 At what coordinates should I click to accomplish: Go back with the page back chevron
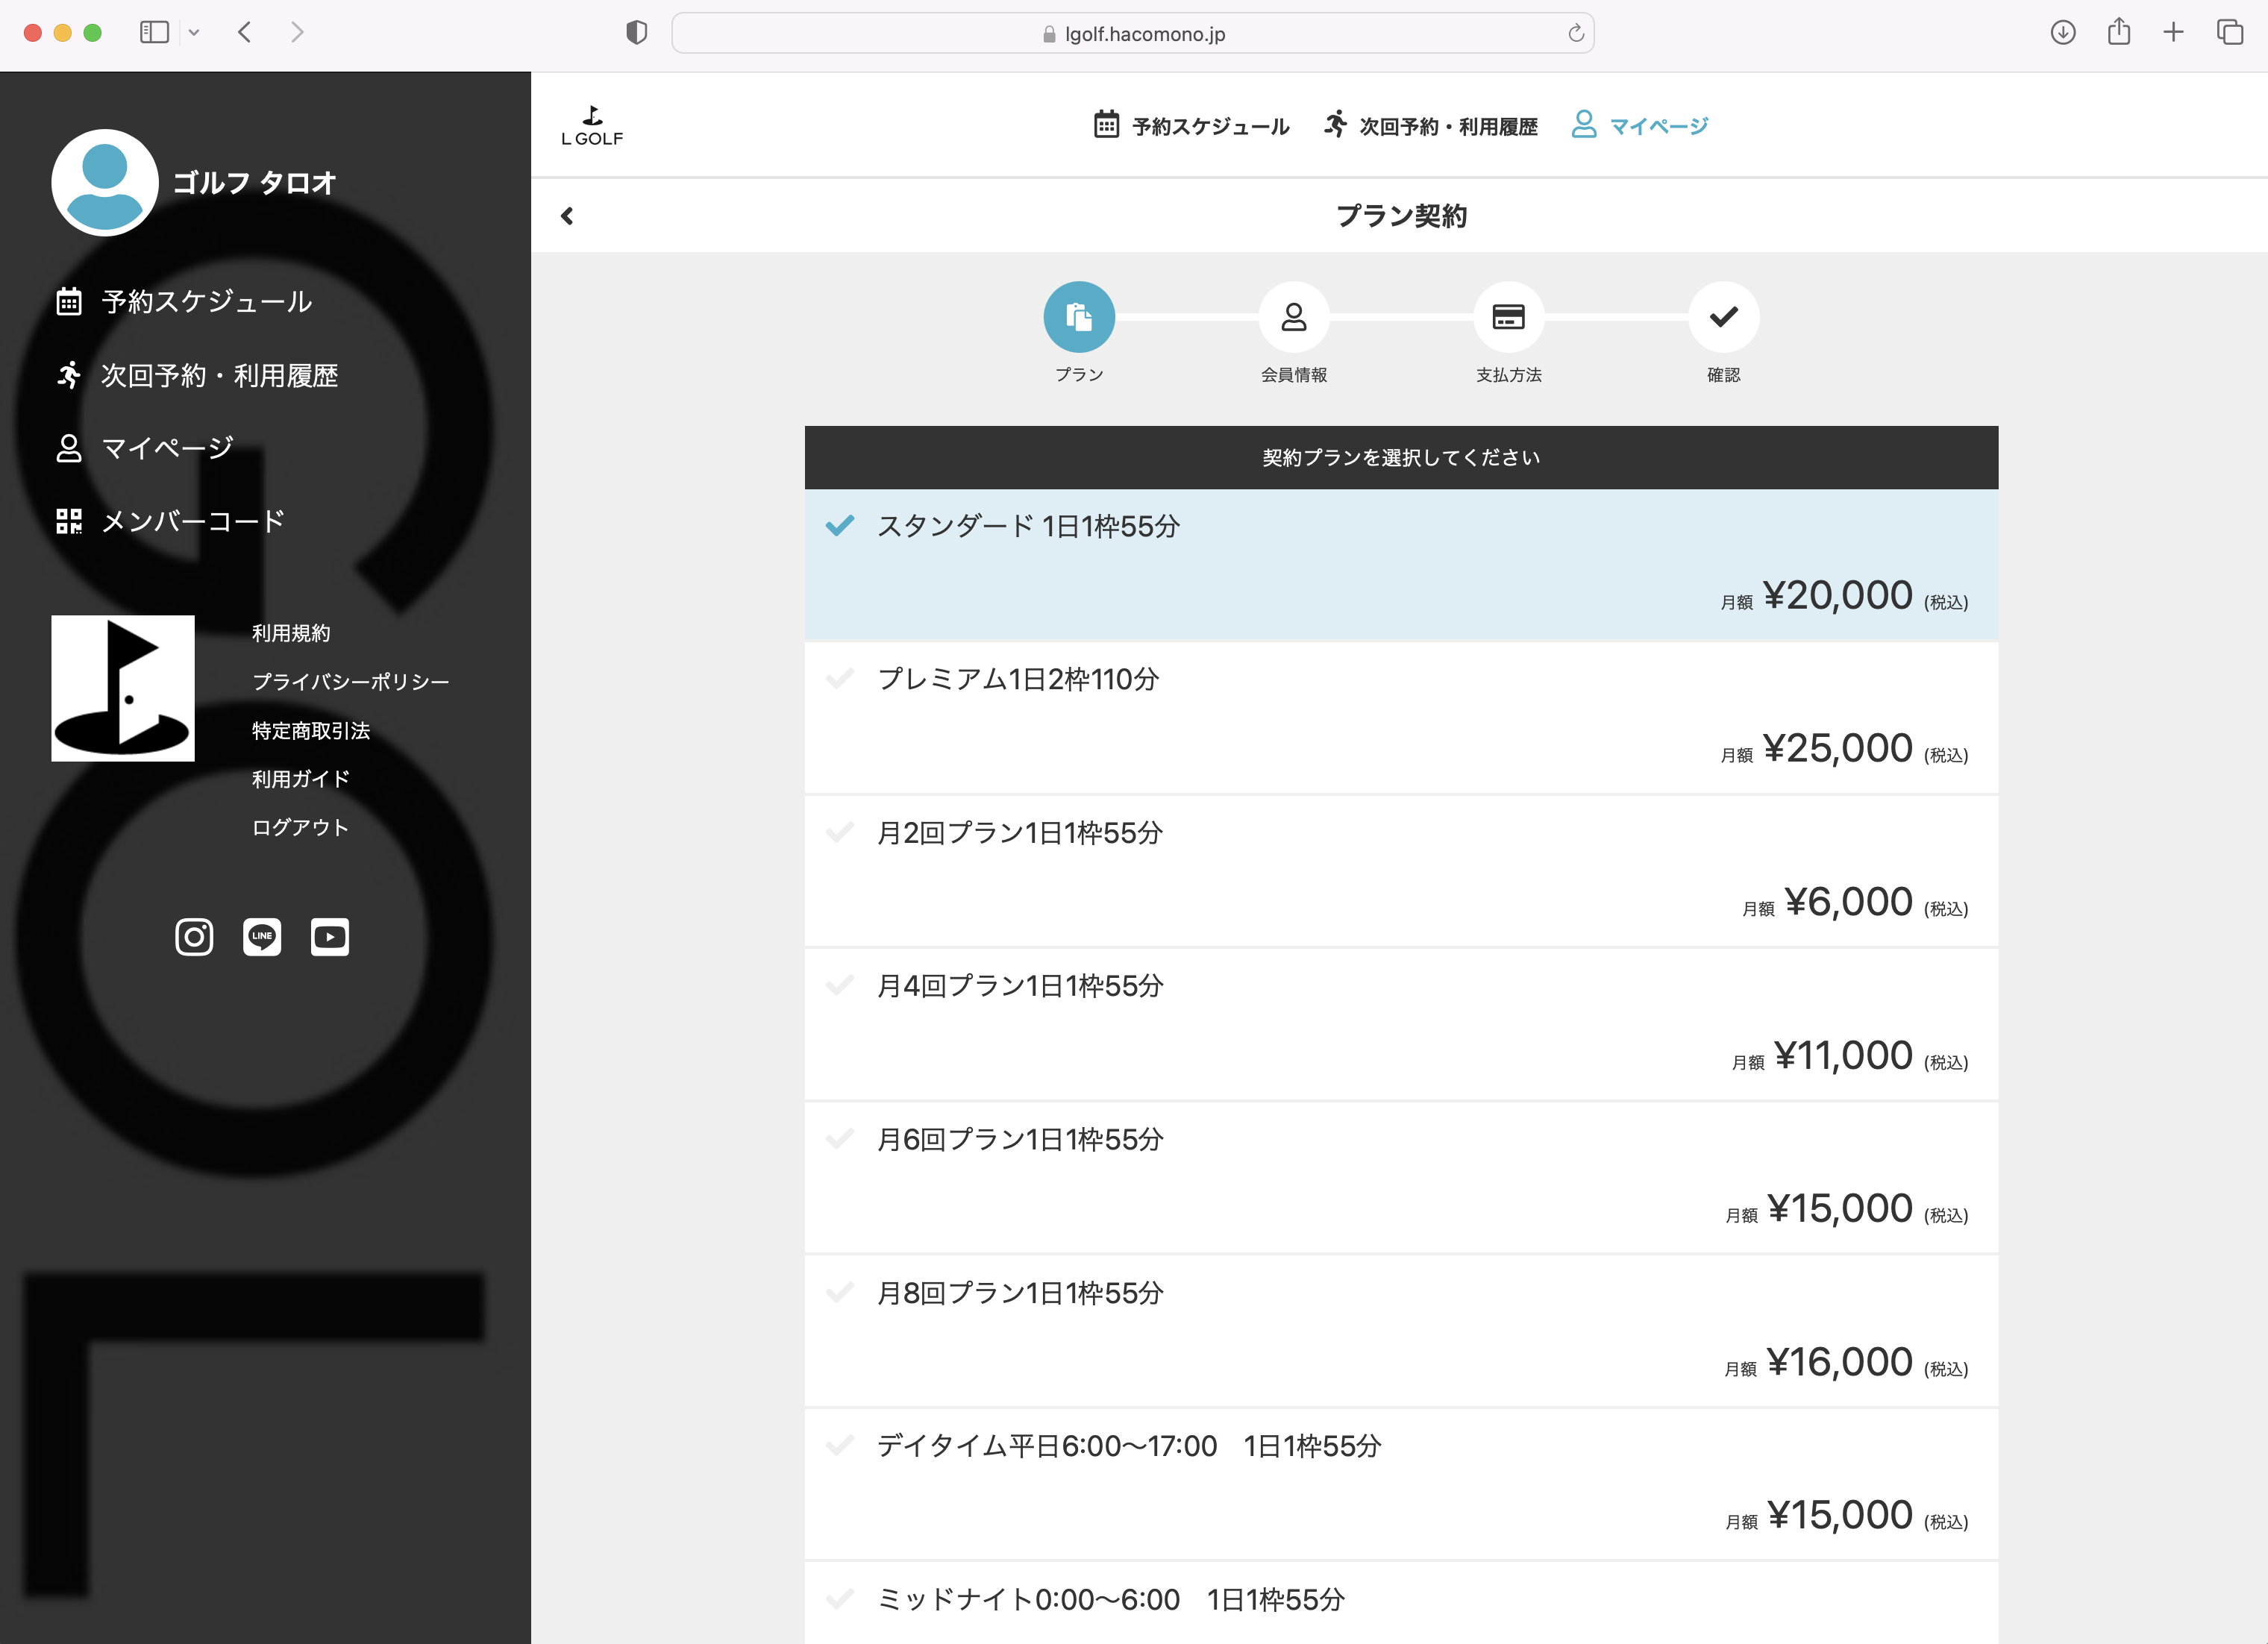pyautogui.click(x=567, y=216)
